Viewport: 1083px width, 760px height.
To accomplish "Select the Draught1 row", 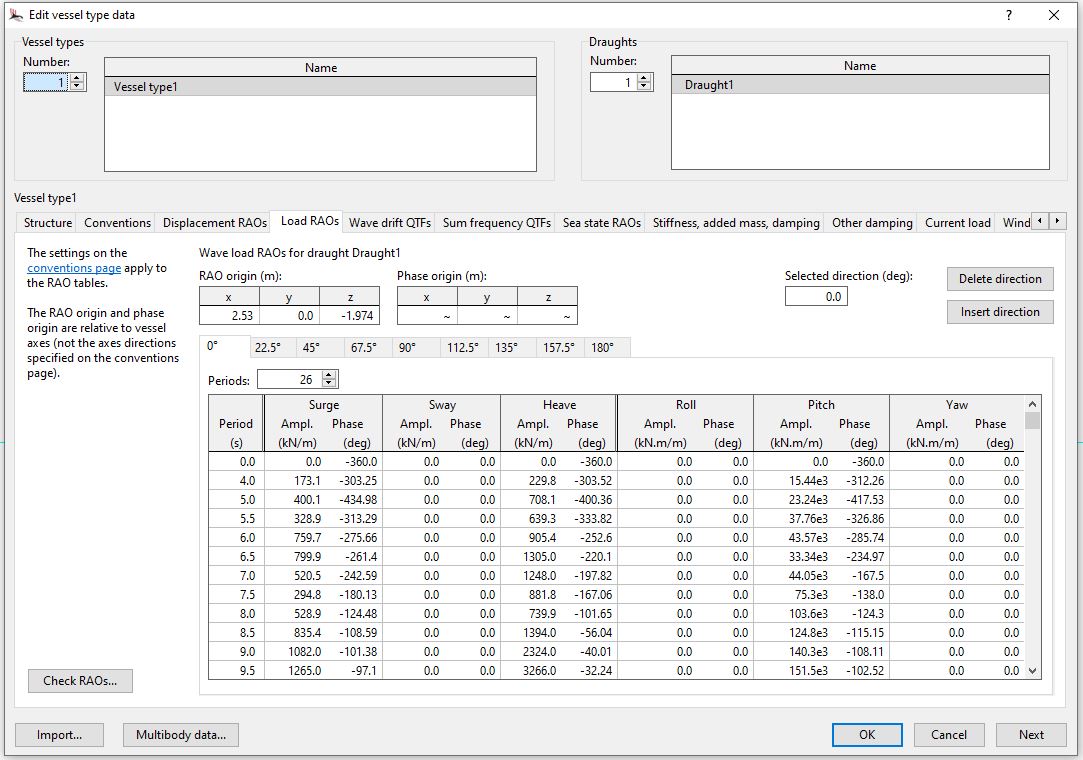I will coord(860,85).
